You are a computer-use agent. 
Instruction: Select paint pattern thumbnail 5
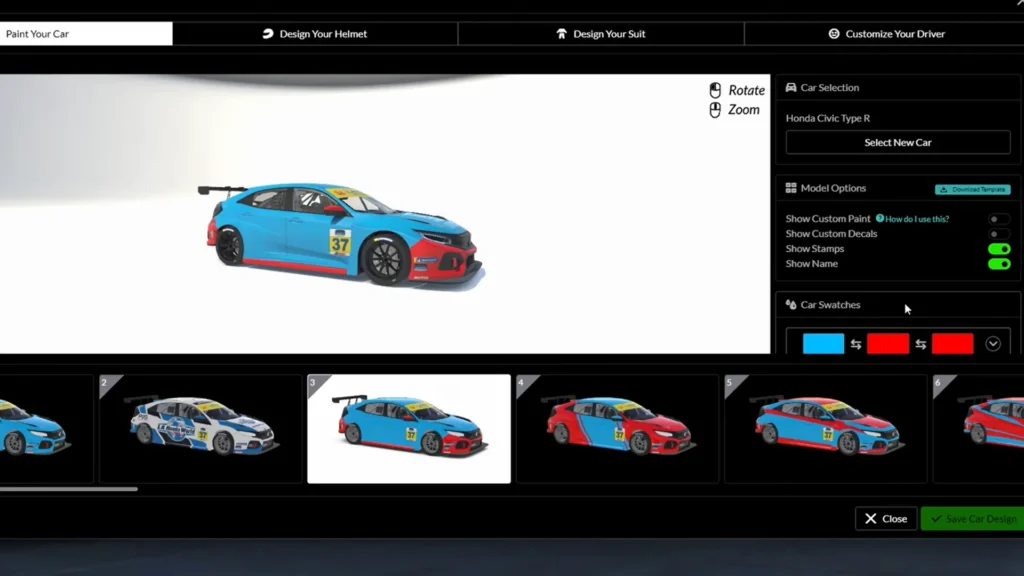(x=825, y=428)
